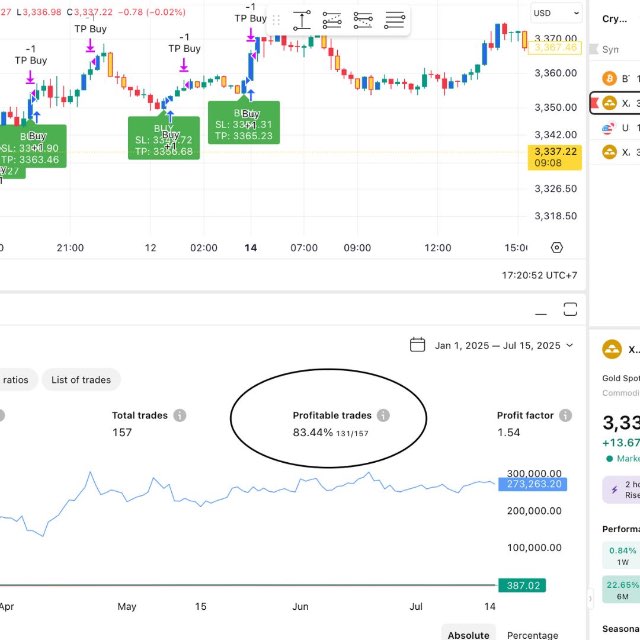Click the 'Profit factor' value 1.54
Viewport: 640px width, 640px height.
[x=509, y=432]
